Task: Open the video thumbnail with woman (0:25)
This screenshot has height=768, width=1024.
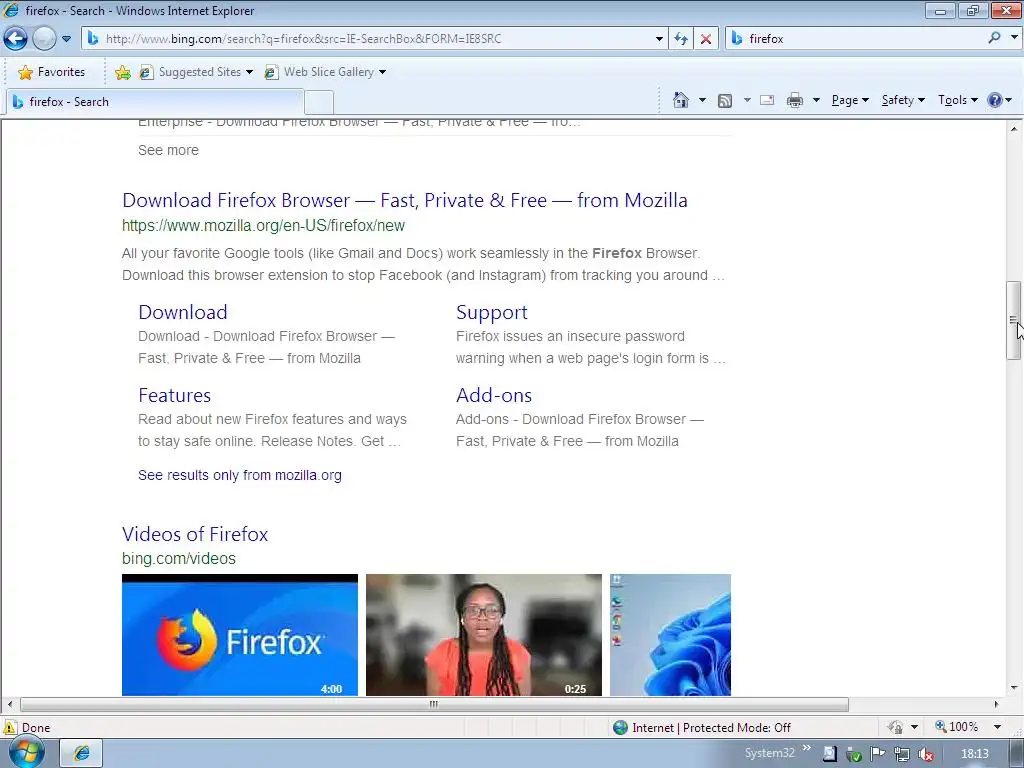Action: click(x=484, y=635)
